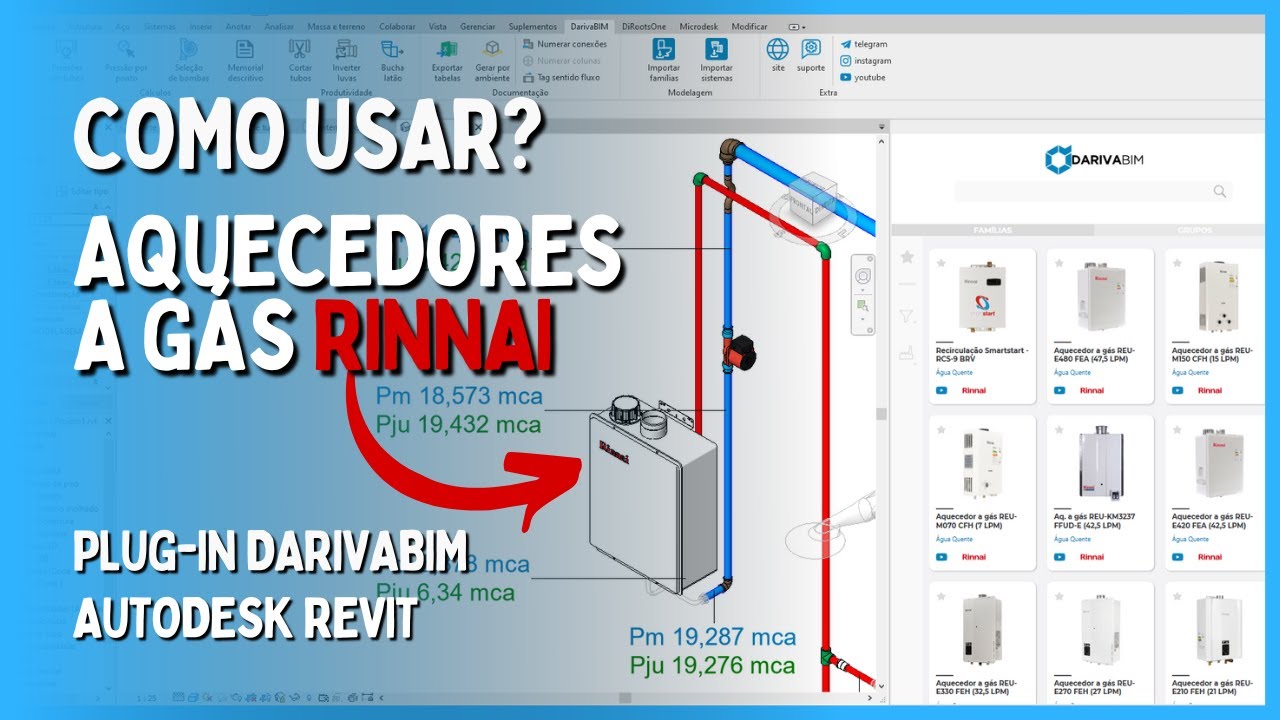The width and height of the screenshot is (1280, 720).
Task: Click the filter funnel in the DarivaBIM sidebar
Action: pos(907,317)
